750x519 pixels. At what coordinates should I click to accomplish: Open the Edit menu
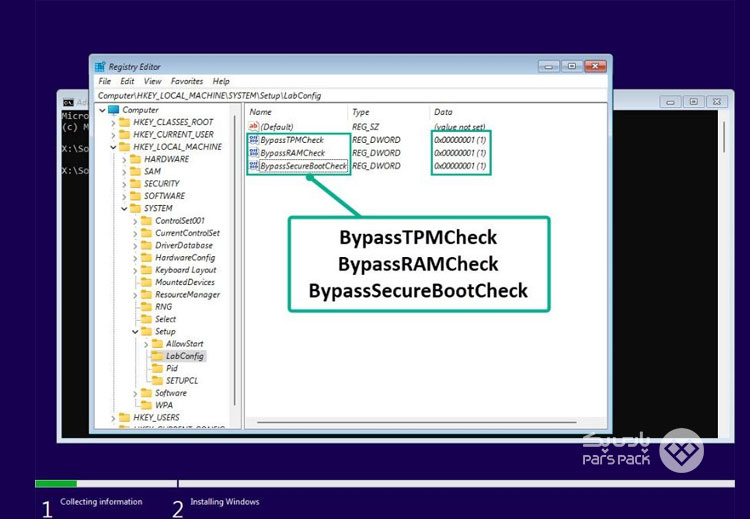(127, 81)
